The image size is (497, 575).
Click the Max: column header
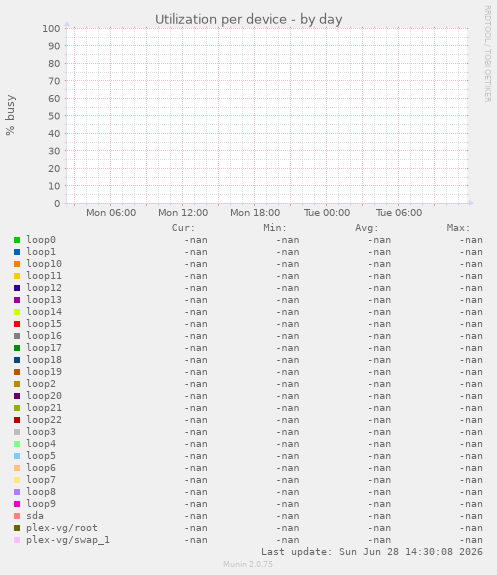coord(458,228)
